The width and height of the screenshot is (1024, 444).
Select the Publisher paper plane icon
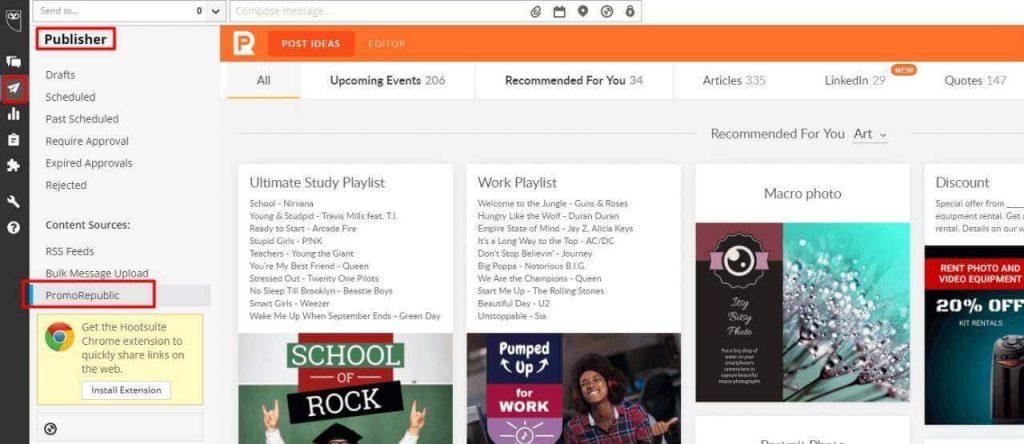(14, 89)
